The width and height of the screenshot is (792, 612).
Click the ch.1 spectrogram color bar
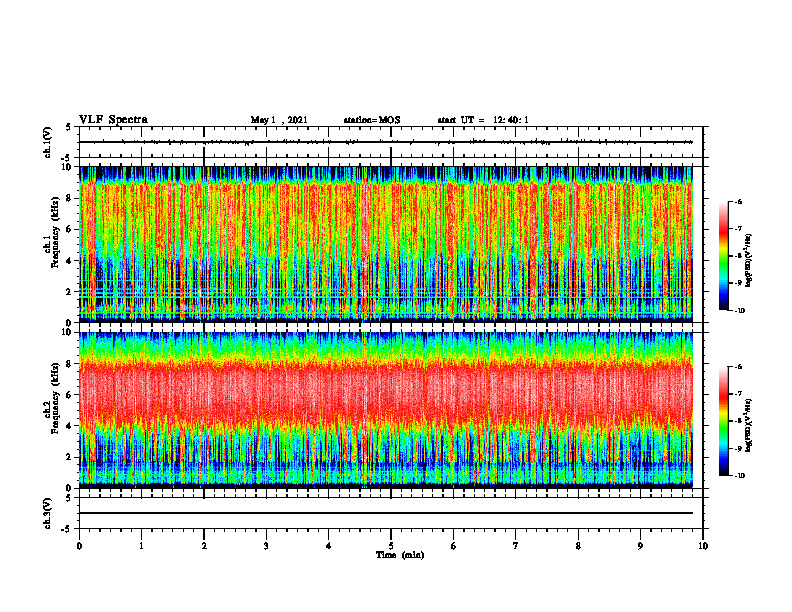coord(723,256)
